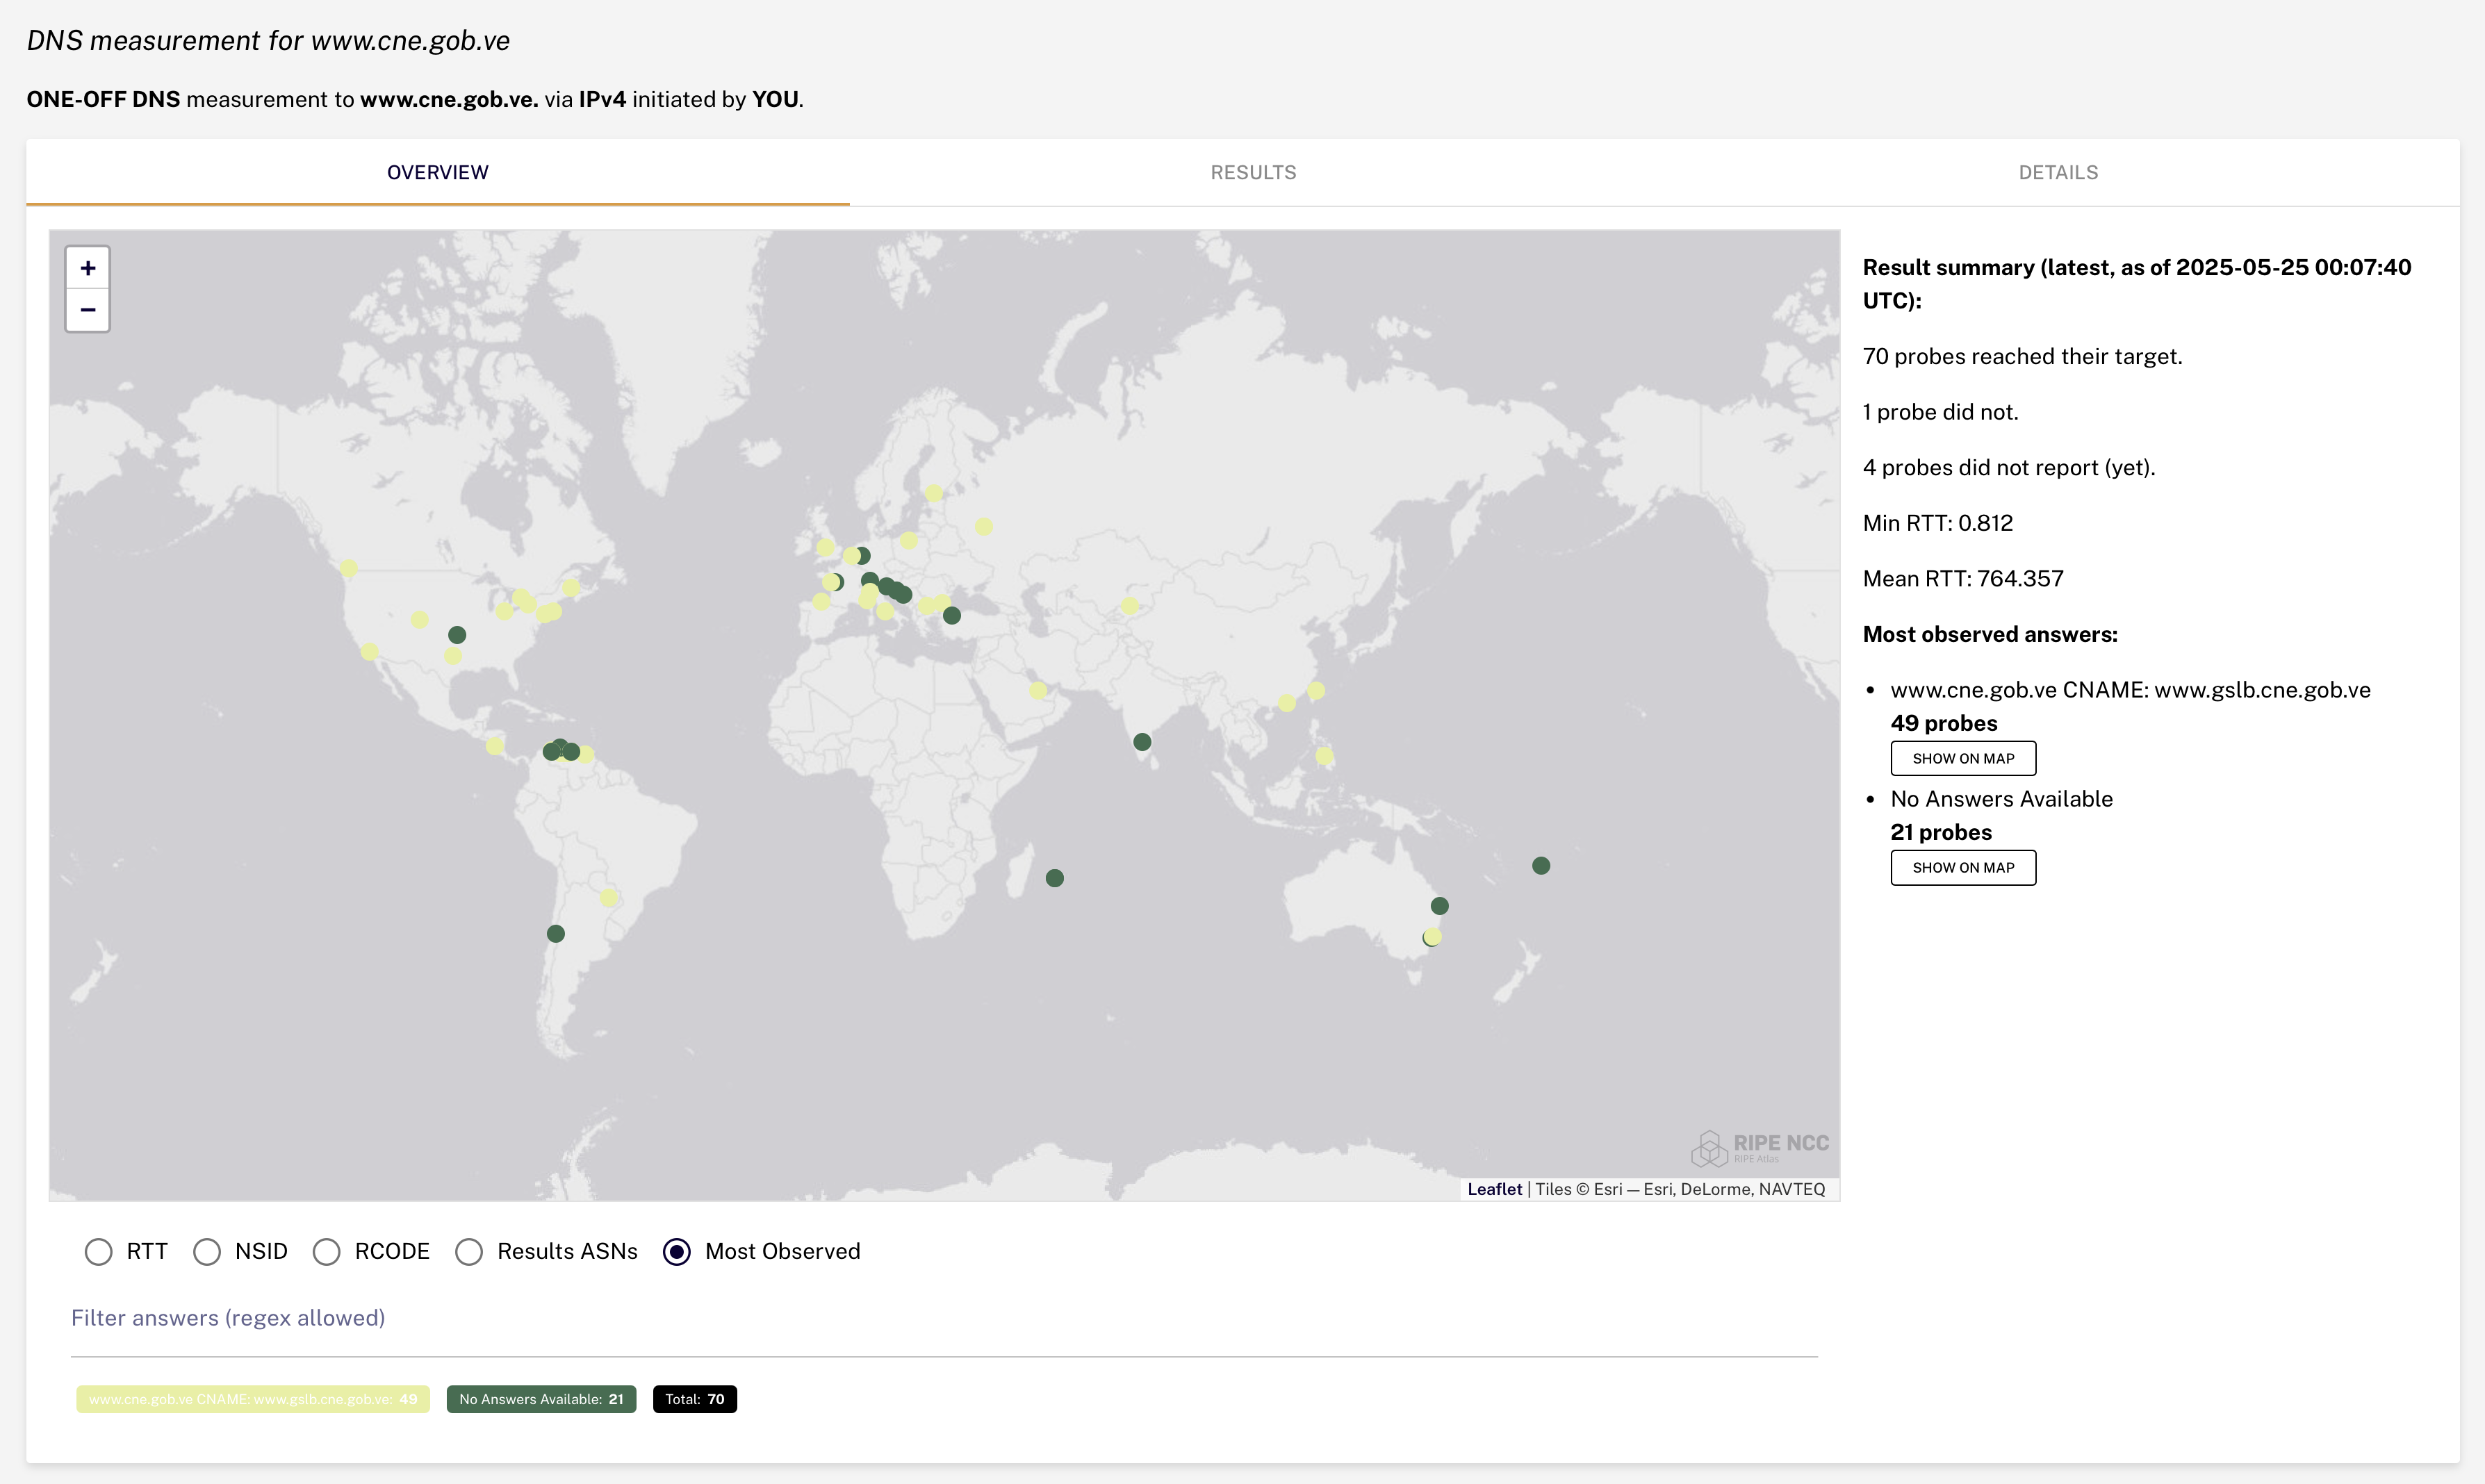Focus the Filter answers regex field
Screen dimensions: 2485x1484
[x=944, y=1319]
